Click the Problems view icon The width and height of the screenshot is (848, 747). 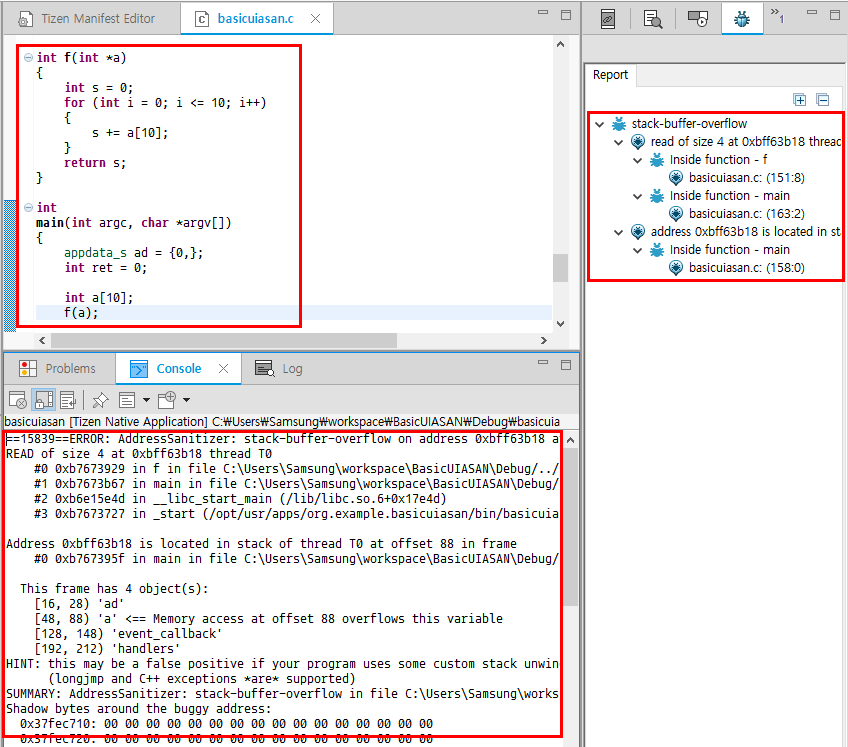[x=30, y=367]
